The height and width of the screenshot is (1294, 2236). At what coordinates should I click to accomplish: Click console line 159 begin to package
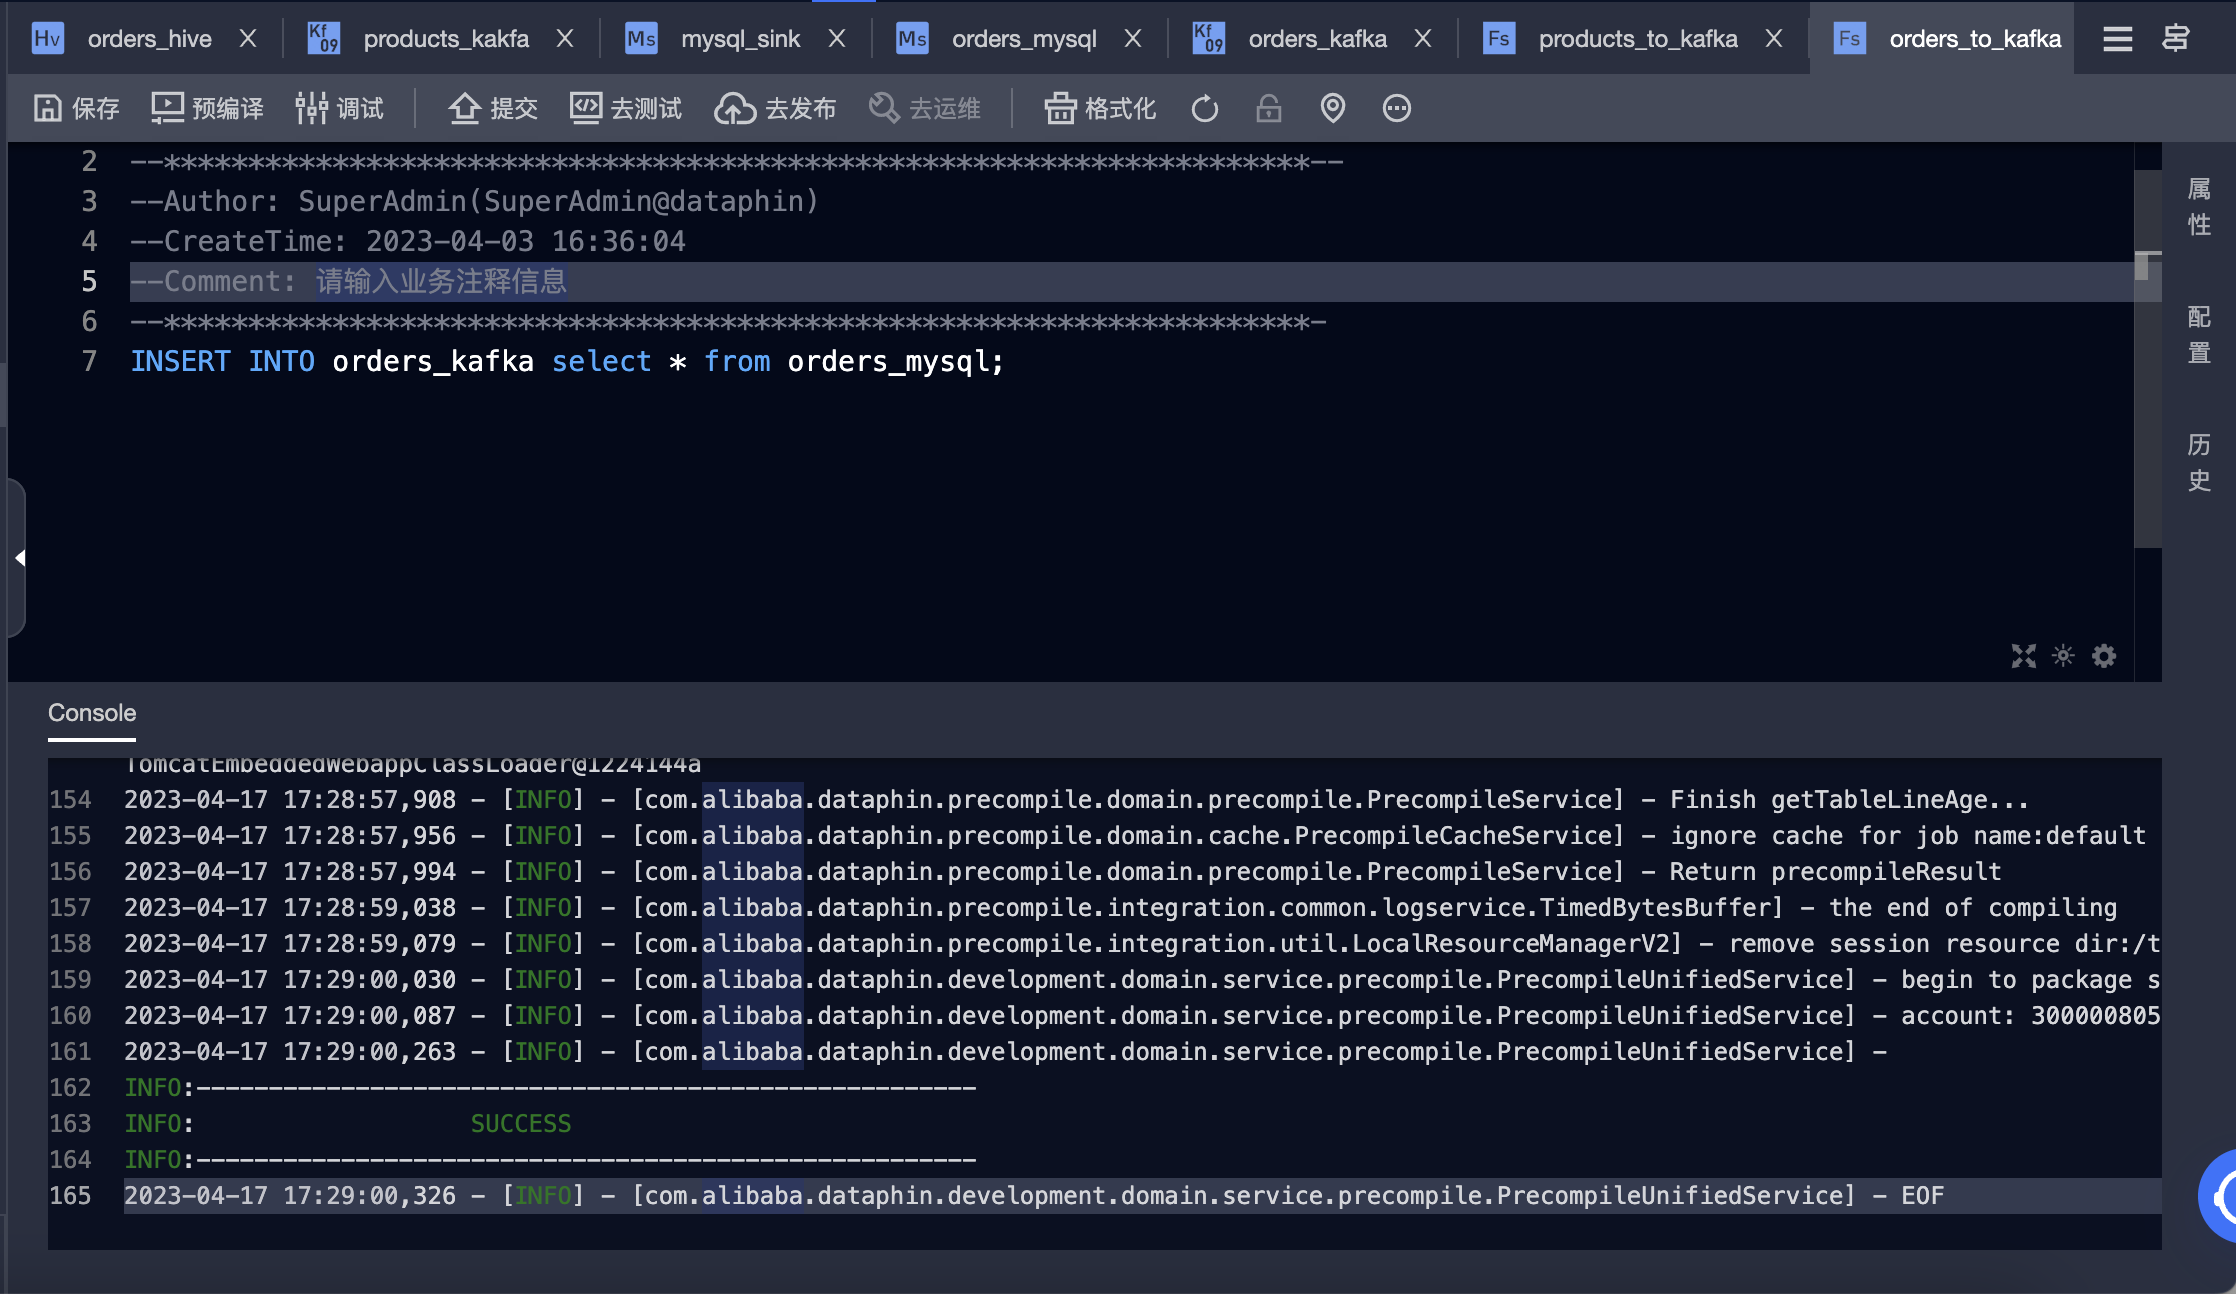[x=2030, y=979]
